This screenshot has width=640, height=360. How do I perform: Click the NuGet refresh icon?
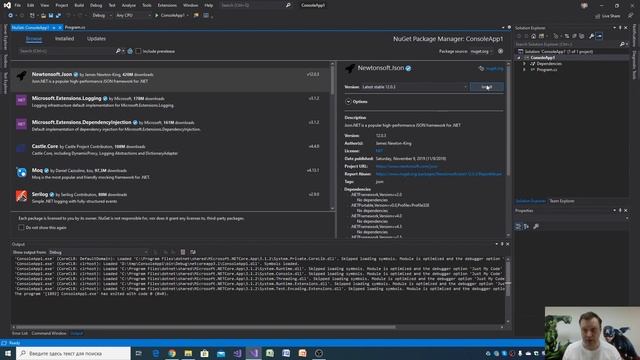[130, 51]
